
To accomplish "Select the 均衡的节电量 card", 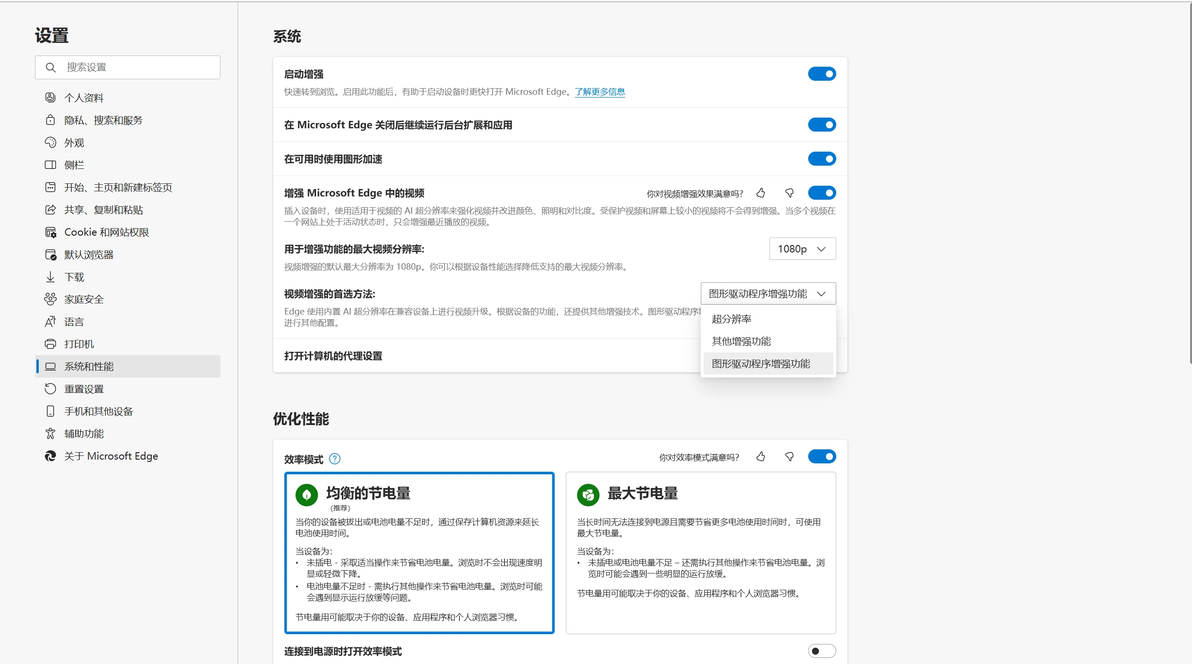I will pos(419,553).
